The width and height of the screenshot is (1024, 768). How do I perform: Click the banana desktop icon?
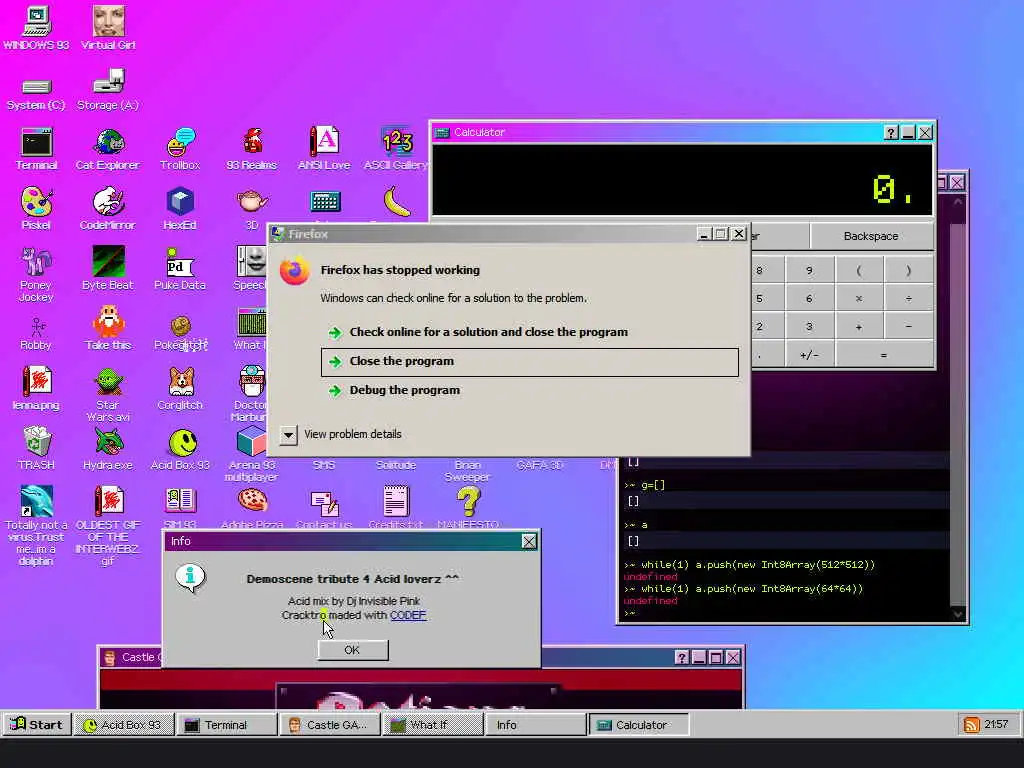(x=396, y=201)
